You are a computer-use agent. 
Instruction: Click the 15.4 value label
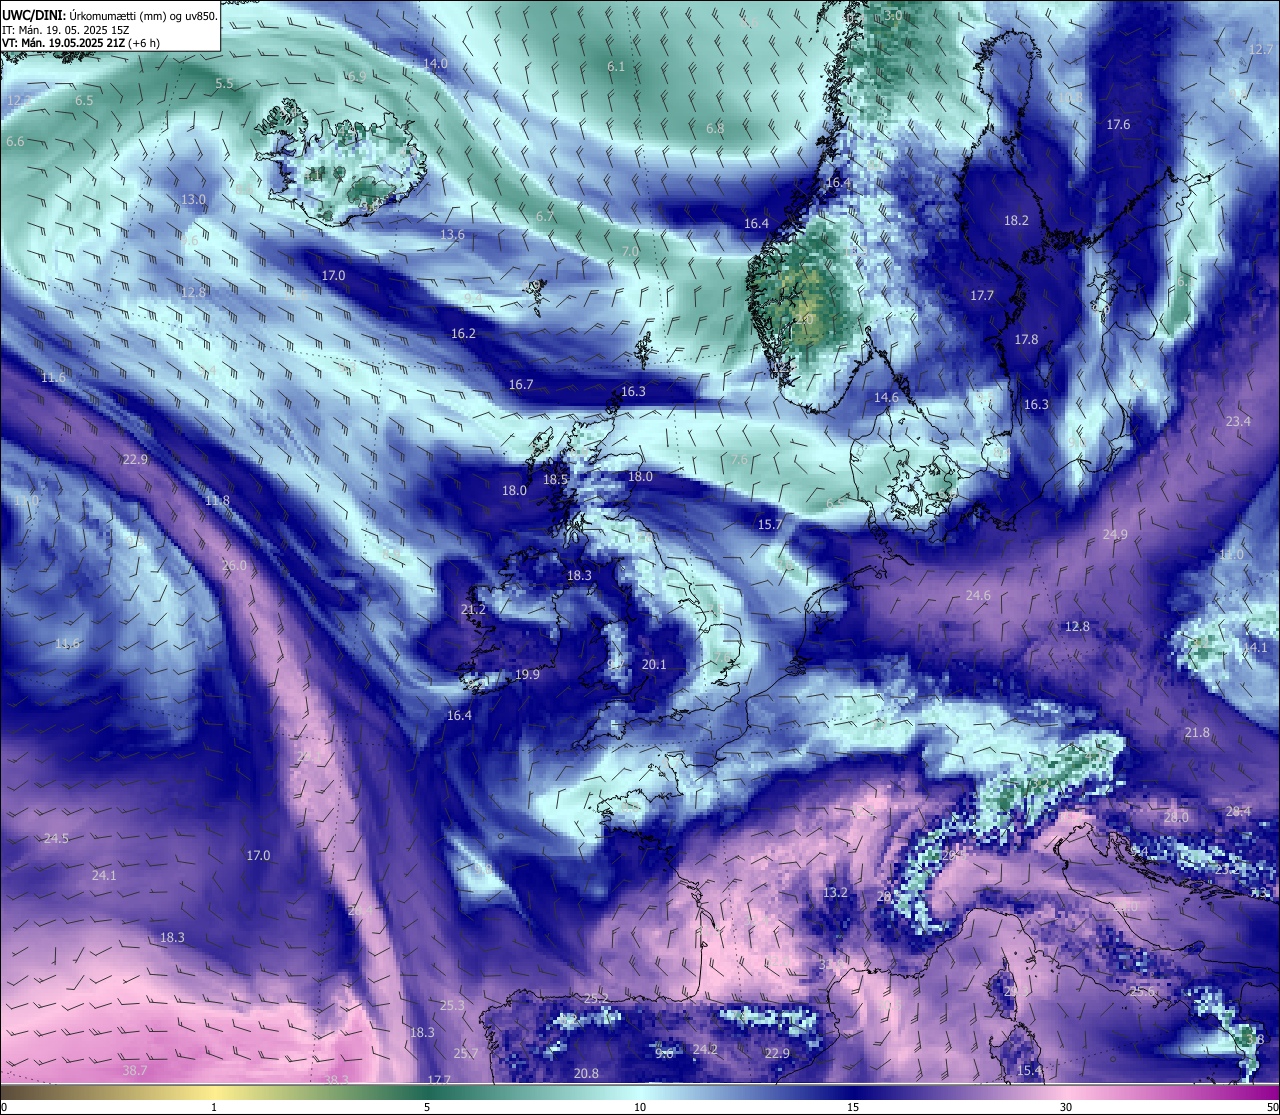1029,1071
